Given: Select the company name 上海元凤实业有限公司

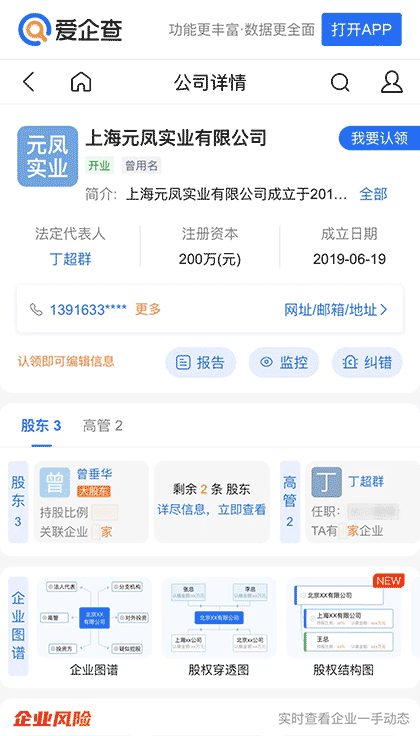Looking at the screenshot, I should pyautogui.click(x=176, y=138).
